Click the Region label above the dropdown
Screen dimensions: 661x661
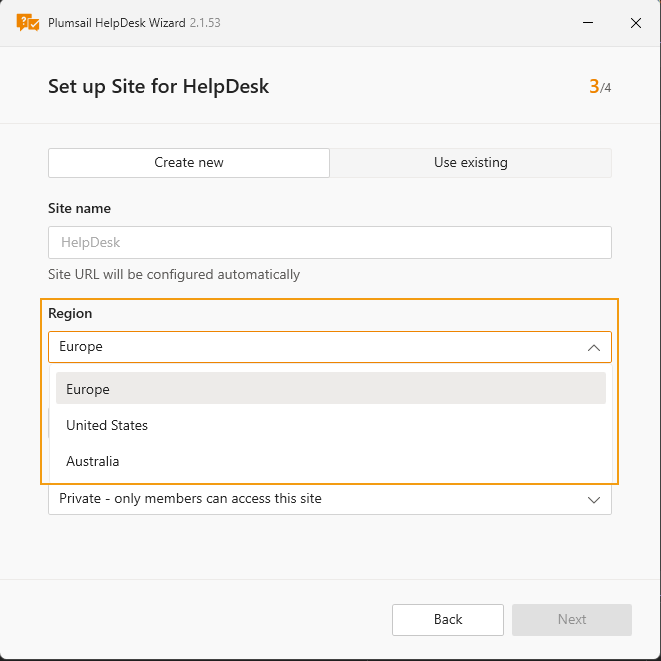coord(70,314)
